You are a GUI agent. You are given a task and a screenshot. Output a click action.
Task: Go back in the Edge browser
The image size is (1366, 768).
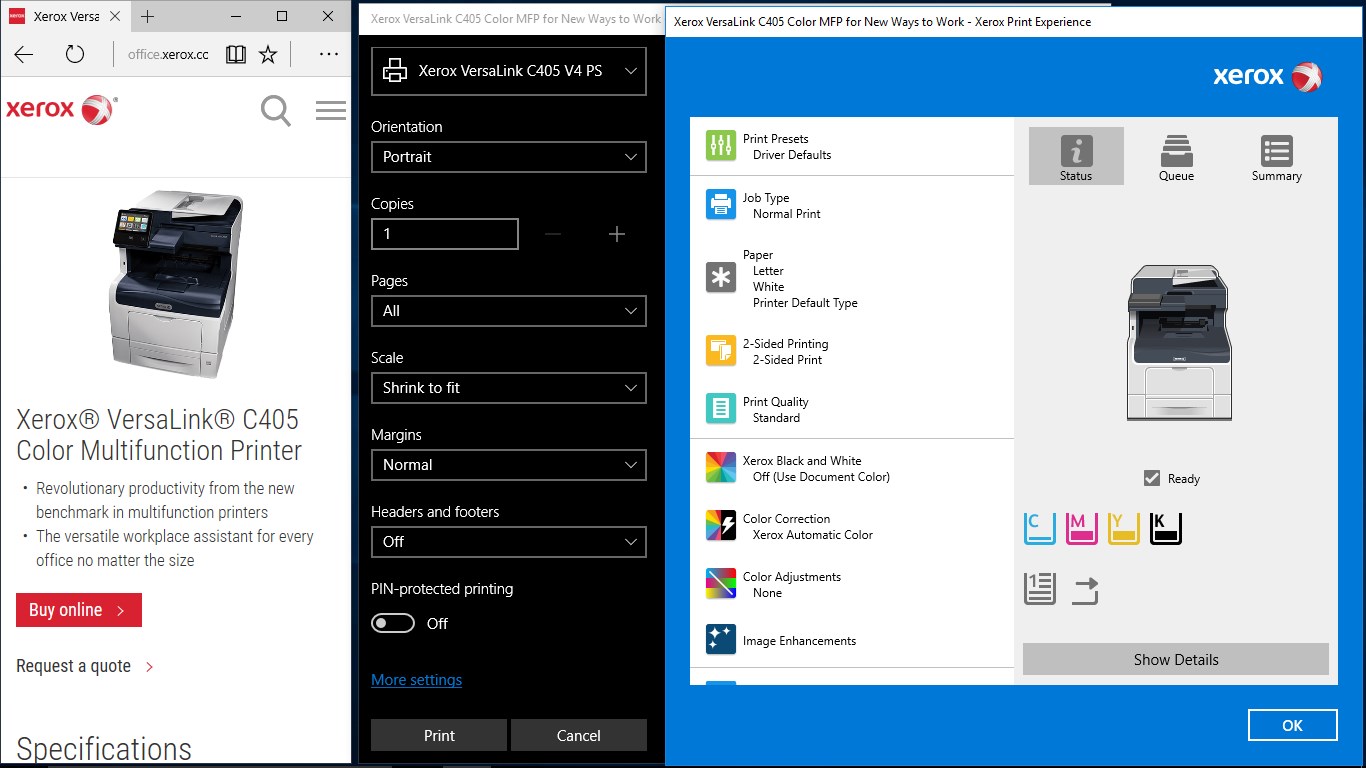click(x=24, y=55)
